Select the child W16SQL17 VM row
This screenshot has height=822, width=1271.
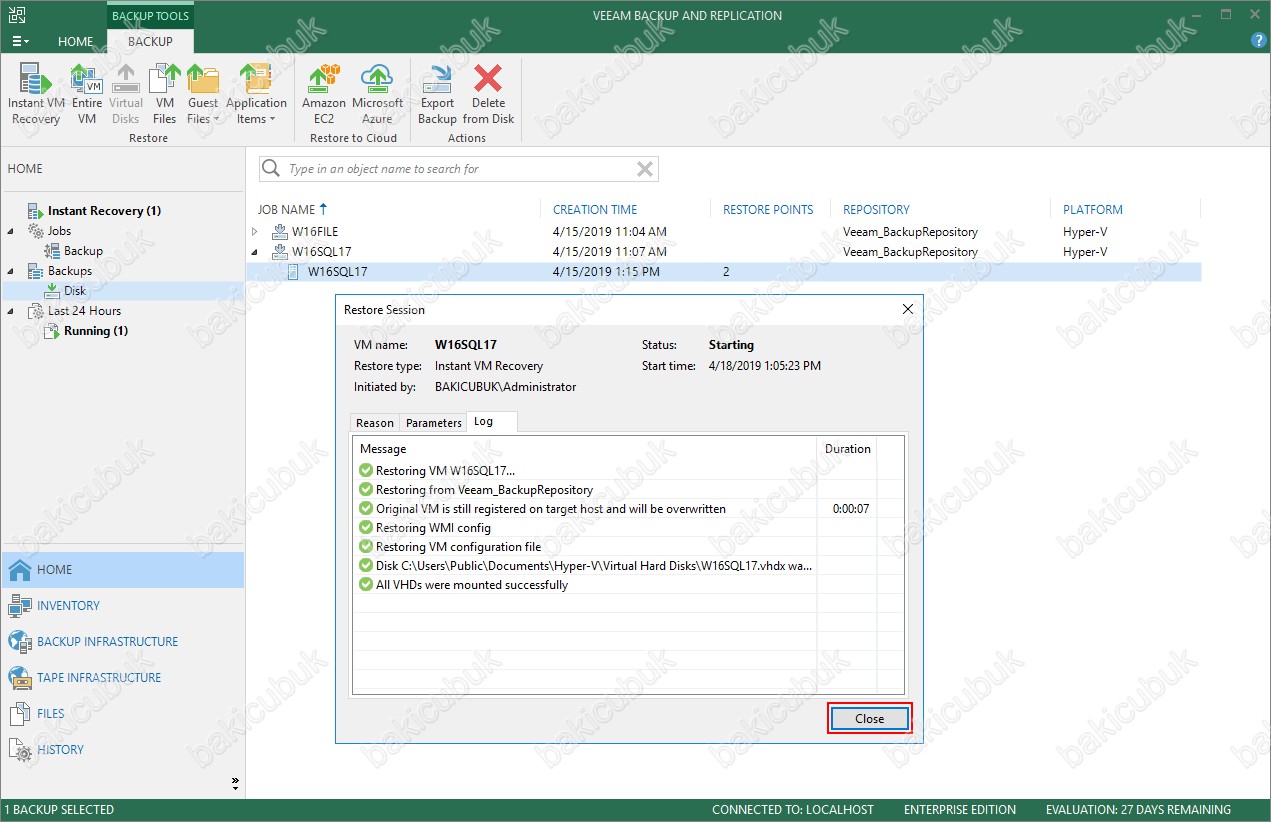coord(723,272)
